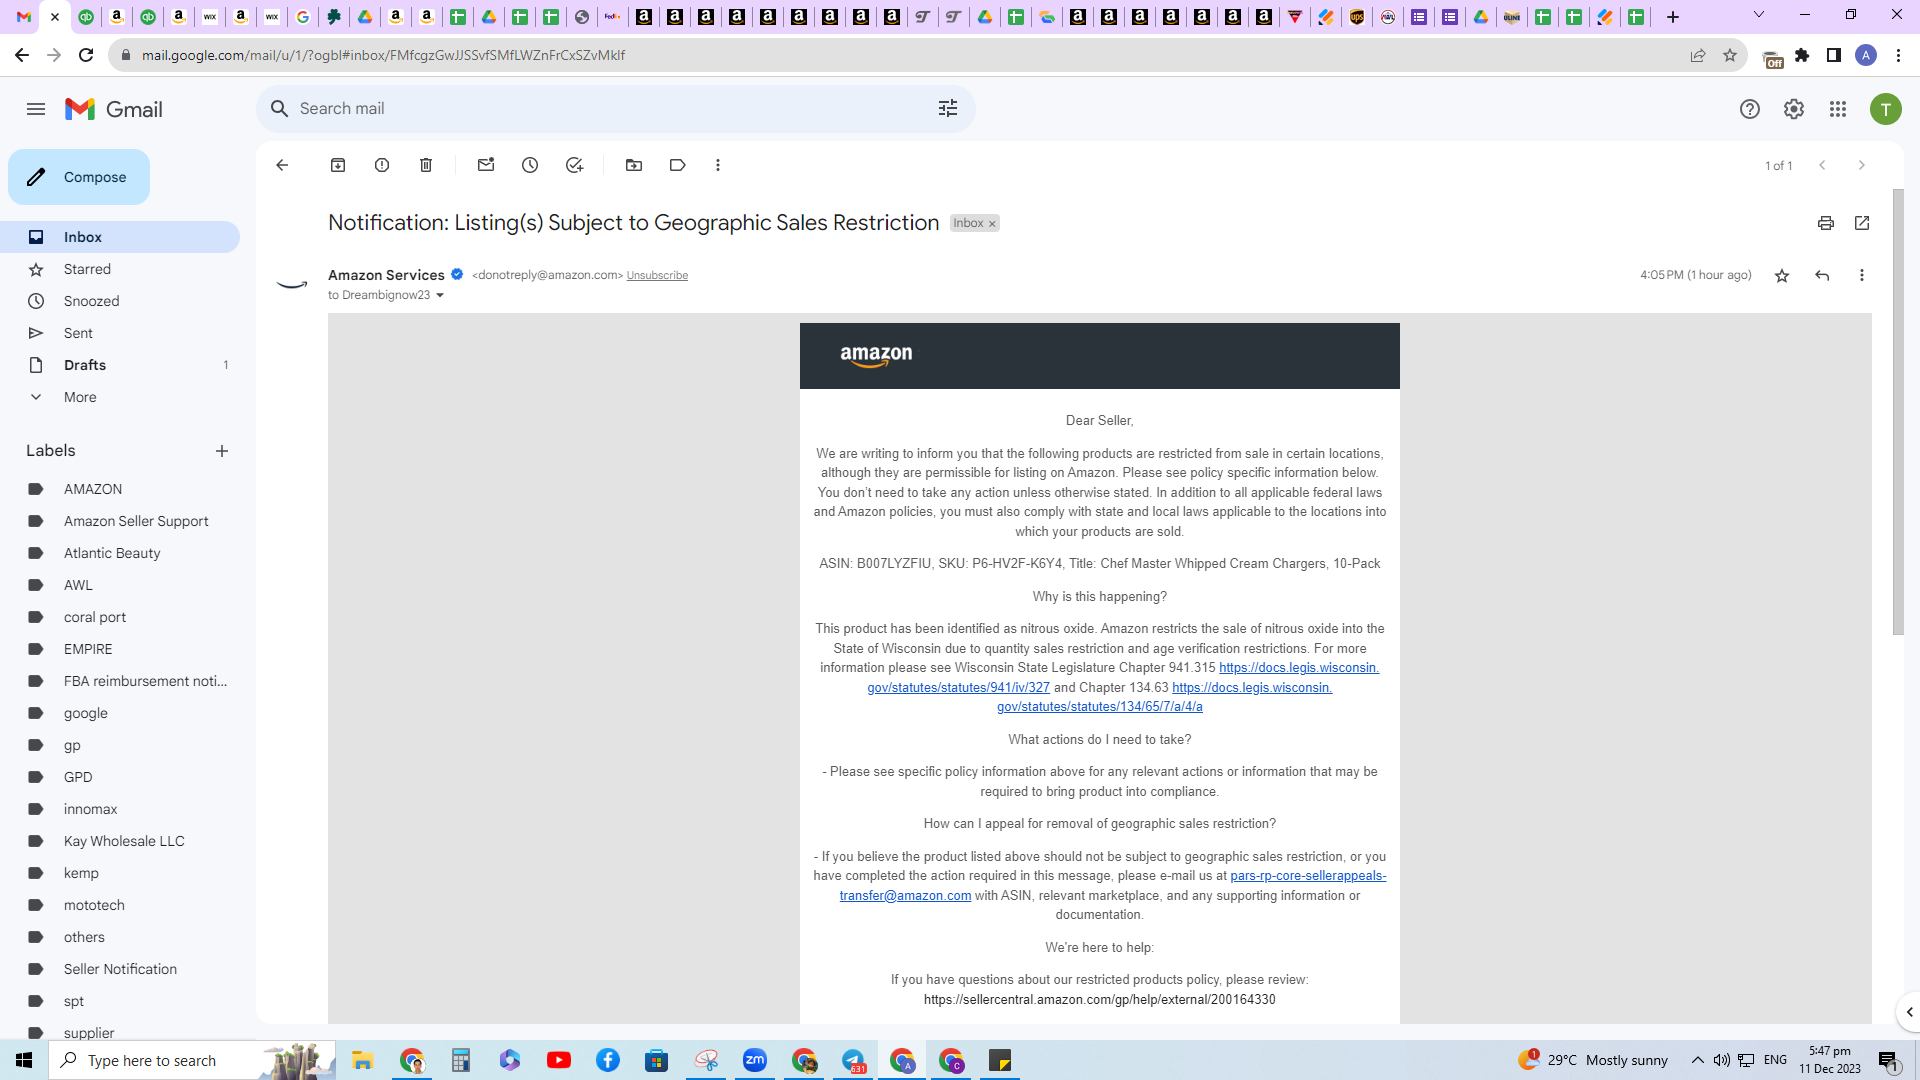This screenshot has width=1920, height=1080.
Task: Open the Google Account avatar T
Action: [x=1886, y=109]
